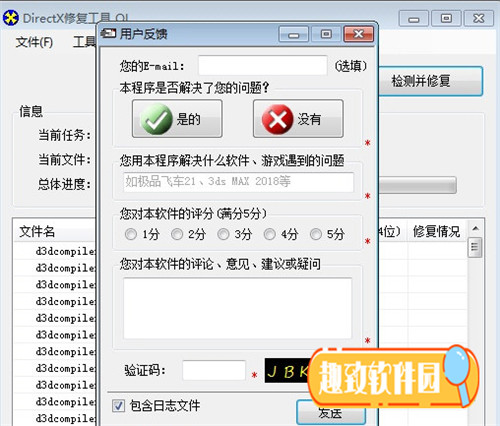
Task: Click the software/game name input field
Action: click(x=238, y=182)
